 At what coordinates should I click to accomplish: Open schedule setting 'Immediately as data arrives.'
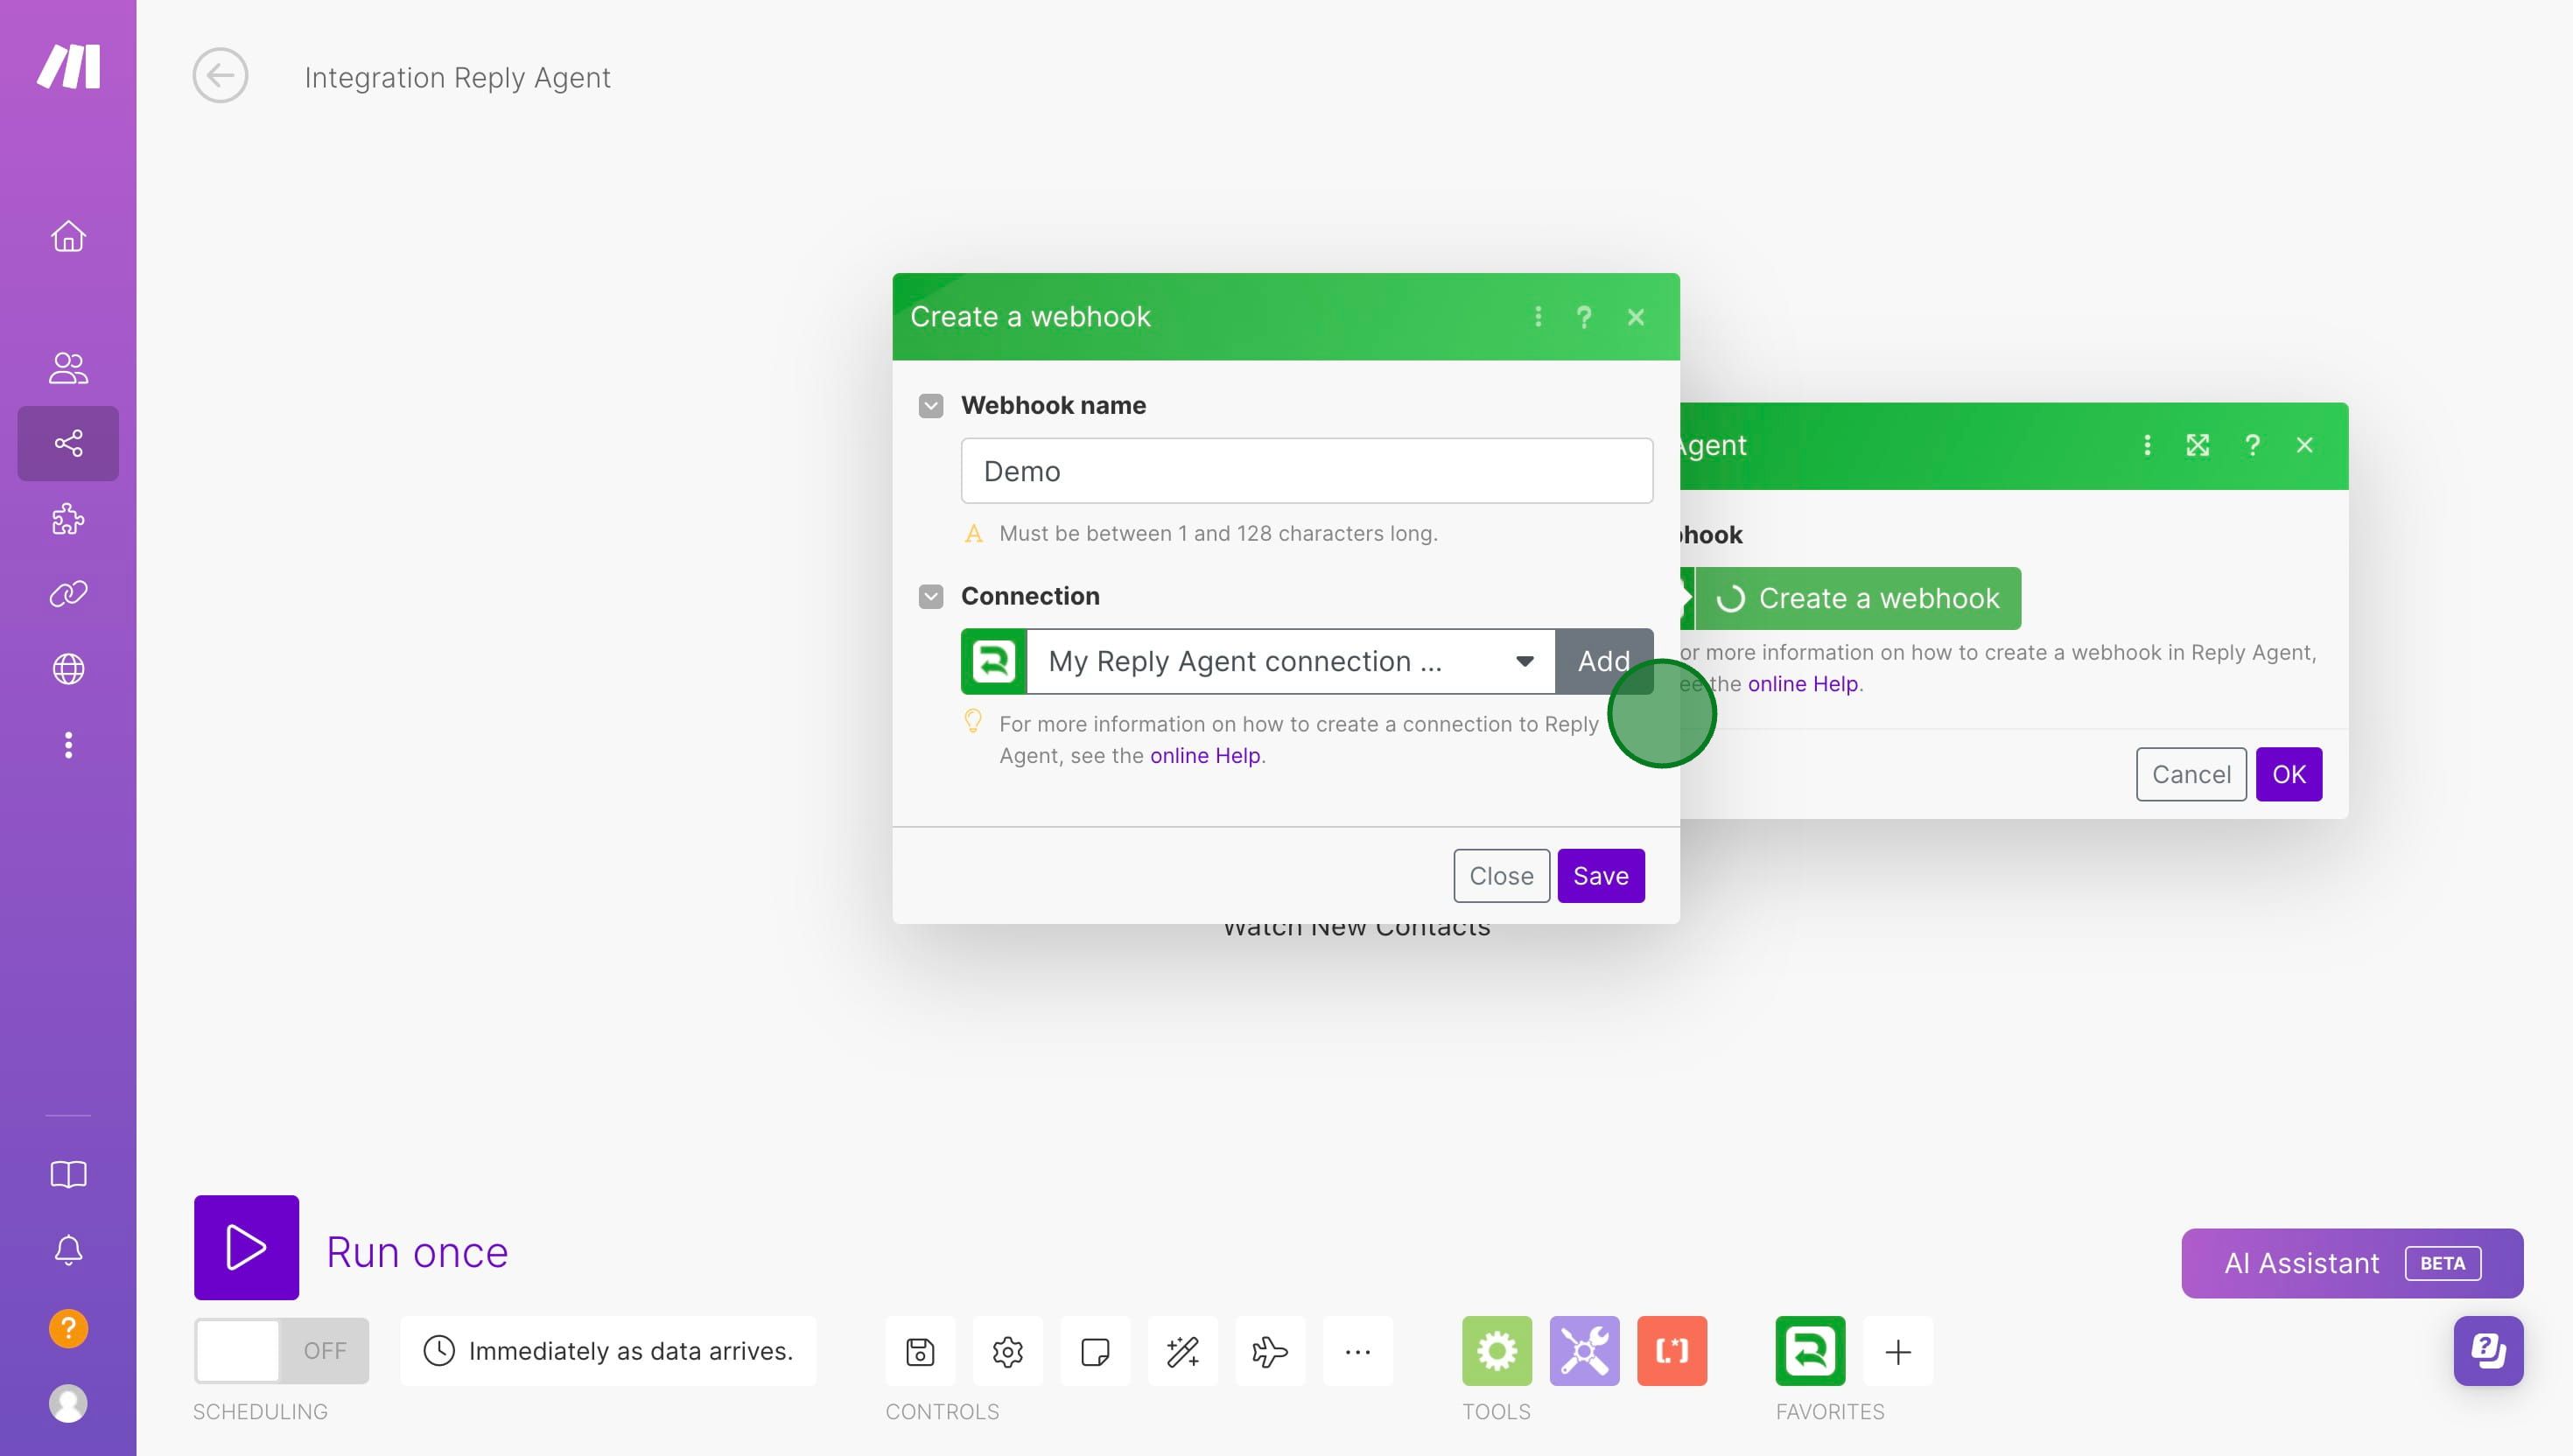pyautogui.click(x=608, y=1351)
